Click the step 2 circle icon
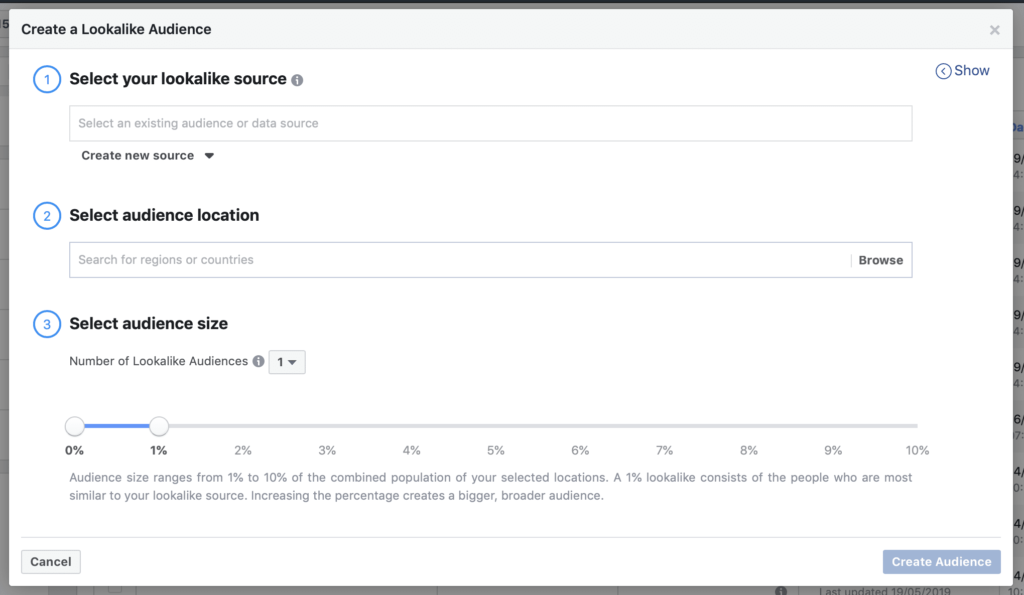Screen dimensions: 1024x595 pyautogui.click(x=47, y=215)
